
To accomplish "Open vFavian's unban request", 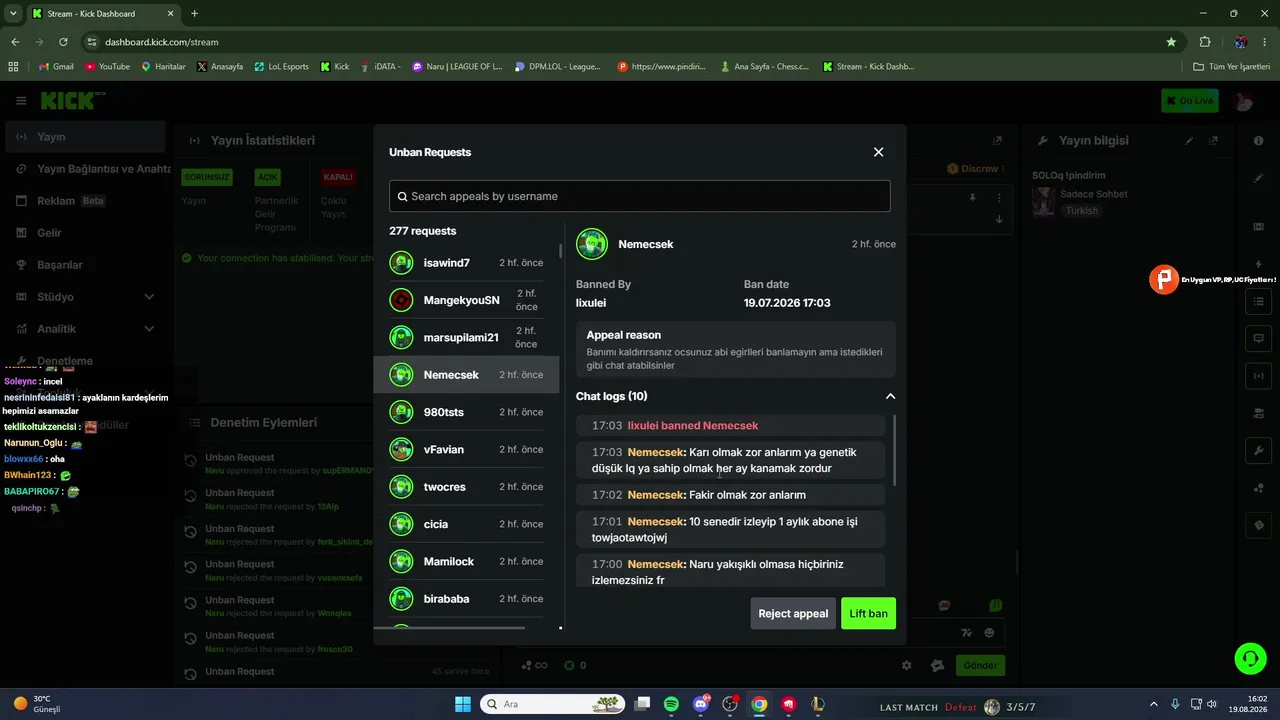I will point(466,449).
